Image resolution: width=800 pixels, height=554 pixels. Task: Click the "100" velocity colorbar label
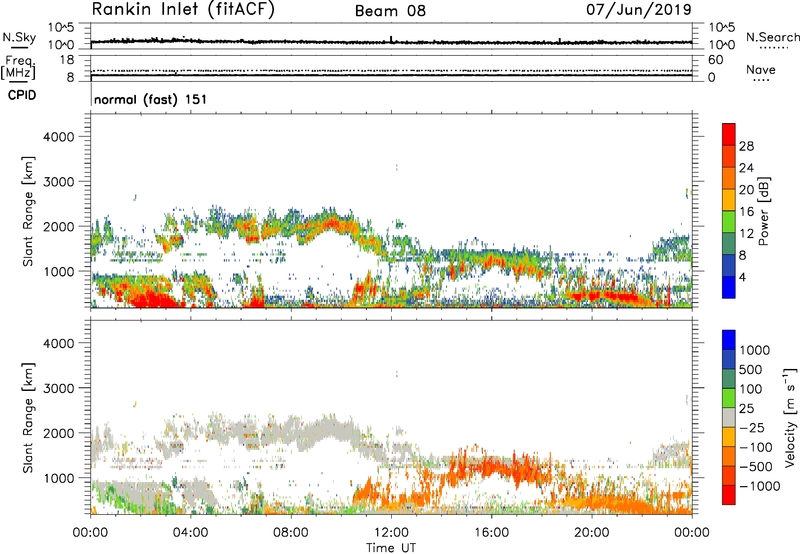click(750, 389)
